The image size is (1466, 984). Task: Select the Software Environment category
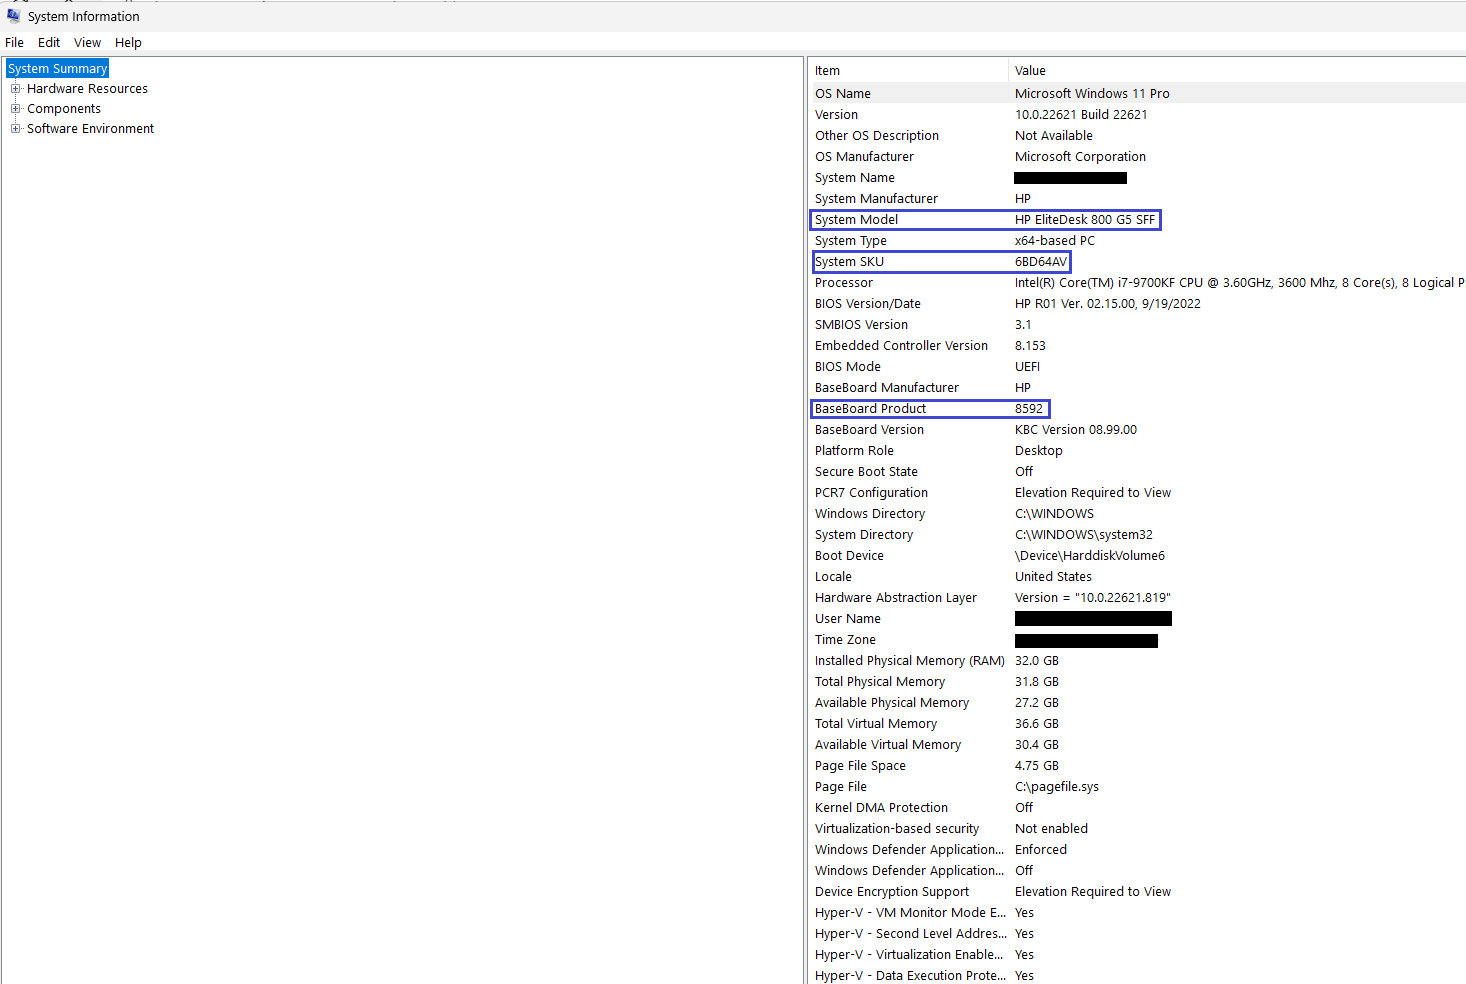(91, 128)
